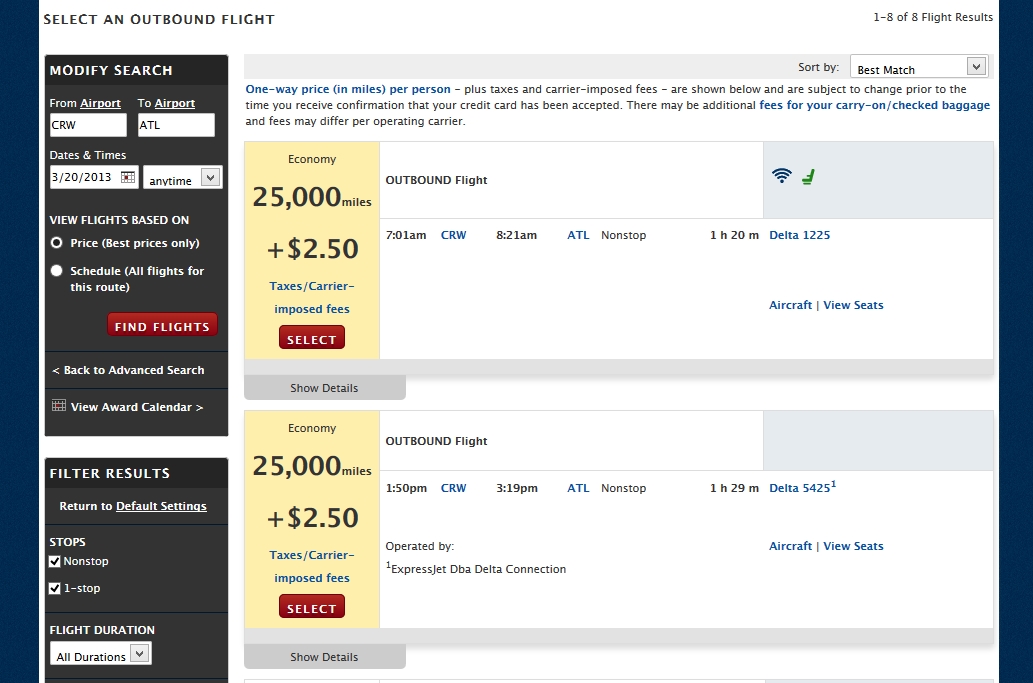Open View Seats for Delta 5425
The height and width of the screenshot is (683, 1033).
[853, 546]
